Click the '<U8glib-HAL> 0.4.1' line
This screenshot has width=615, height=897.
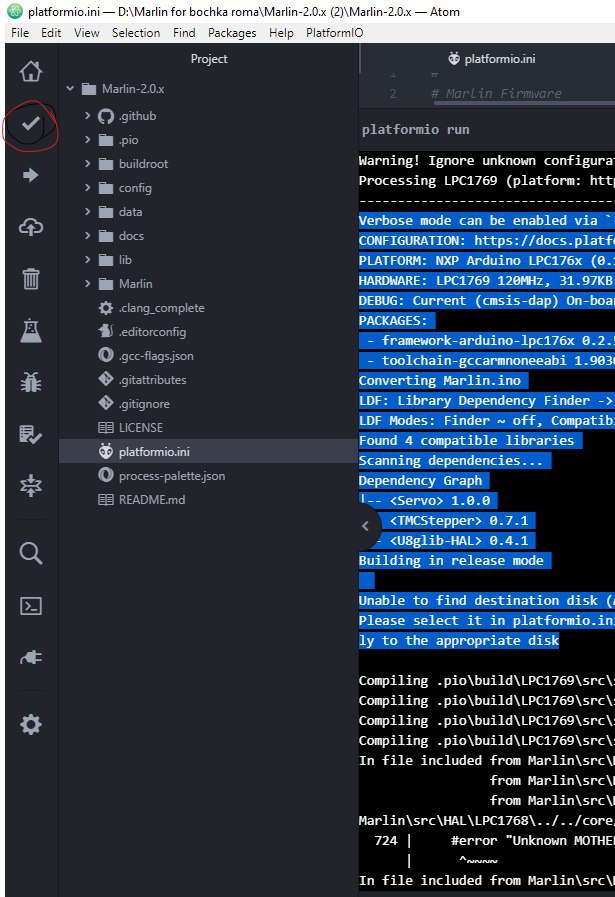coord(459,541)
